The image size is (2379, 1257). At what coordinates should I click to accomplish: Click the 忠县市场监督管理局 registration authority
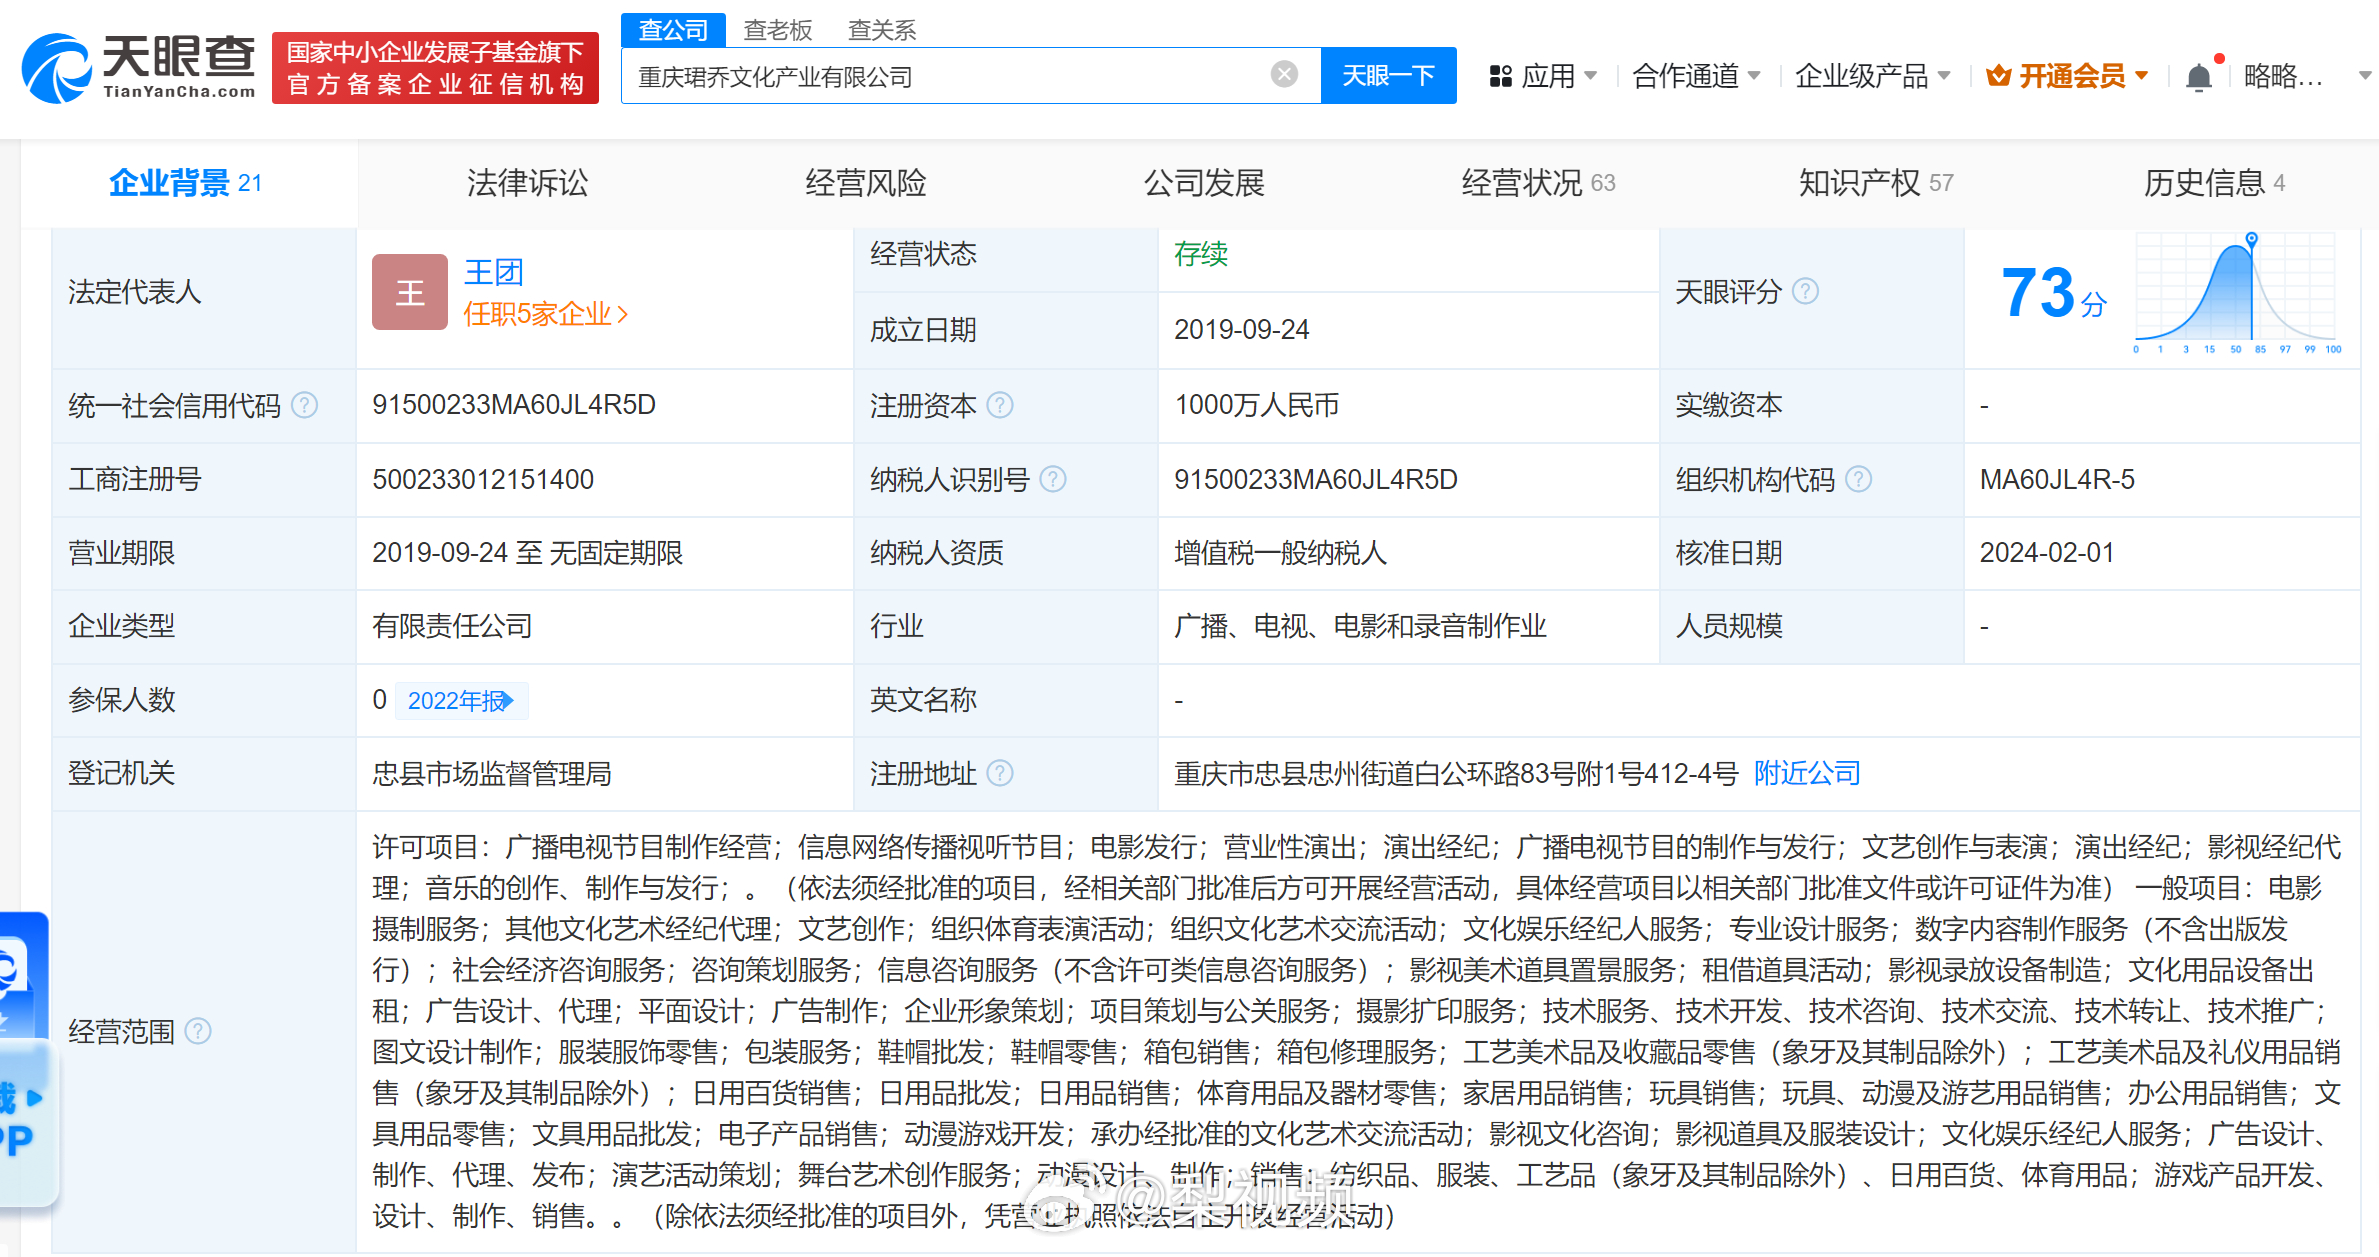(492, 774)
